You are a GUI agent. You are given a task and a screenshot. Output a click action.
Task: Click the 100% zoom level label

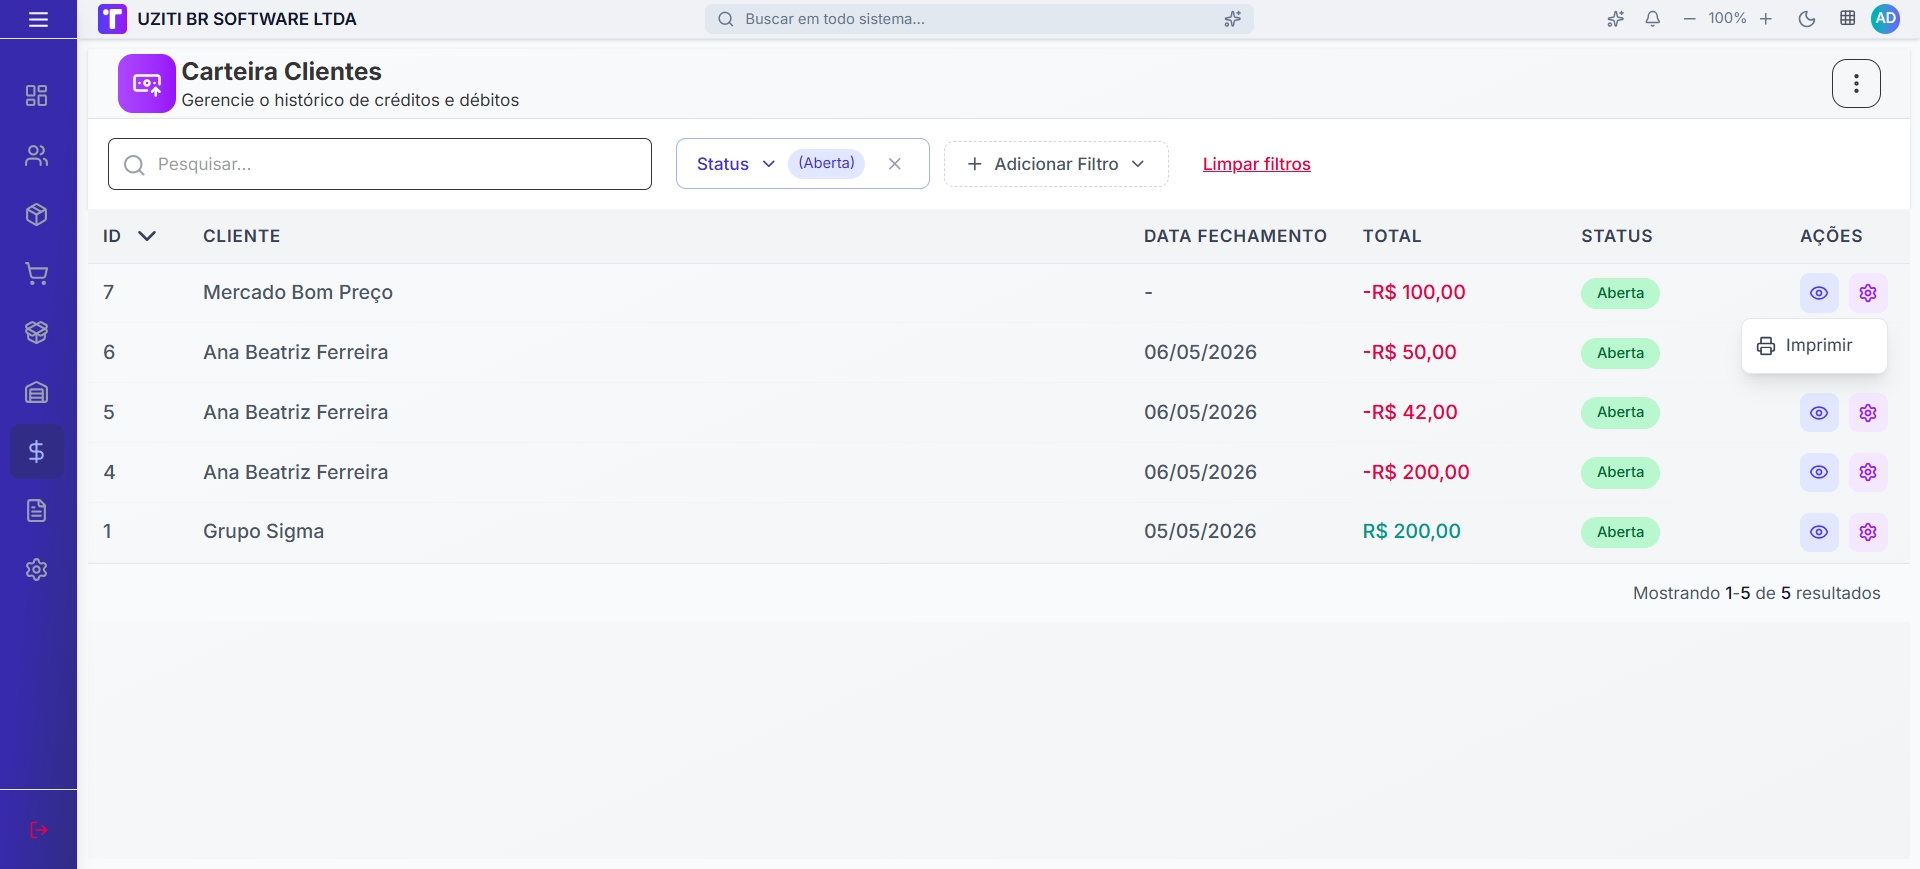click(1727, 19)
